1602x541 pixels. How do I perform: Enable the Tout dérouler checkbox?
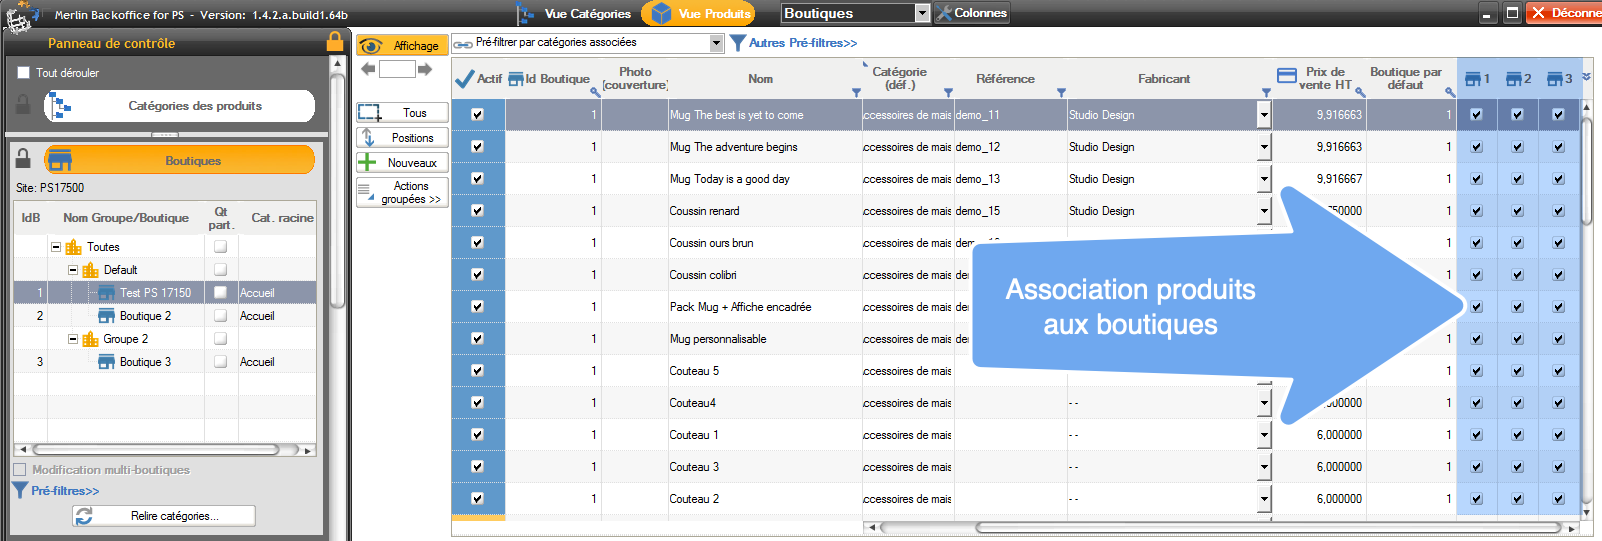tap(23, 72)
